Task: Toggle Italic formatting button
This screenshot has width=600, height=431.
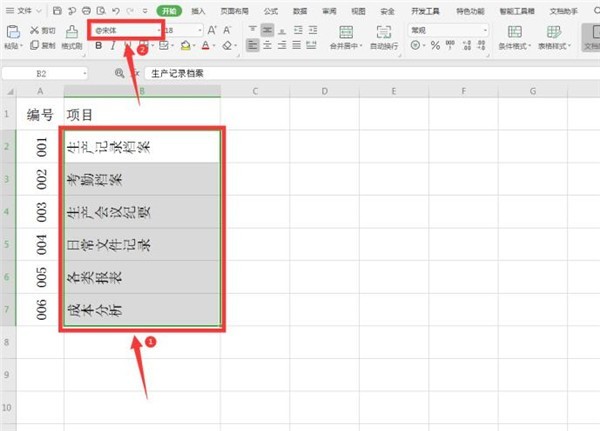Action: click(x=113, y=45)
